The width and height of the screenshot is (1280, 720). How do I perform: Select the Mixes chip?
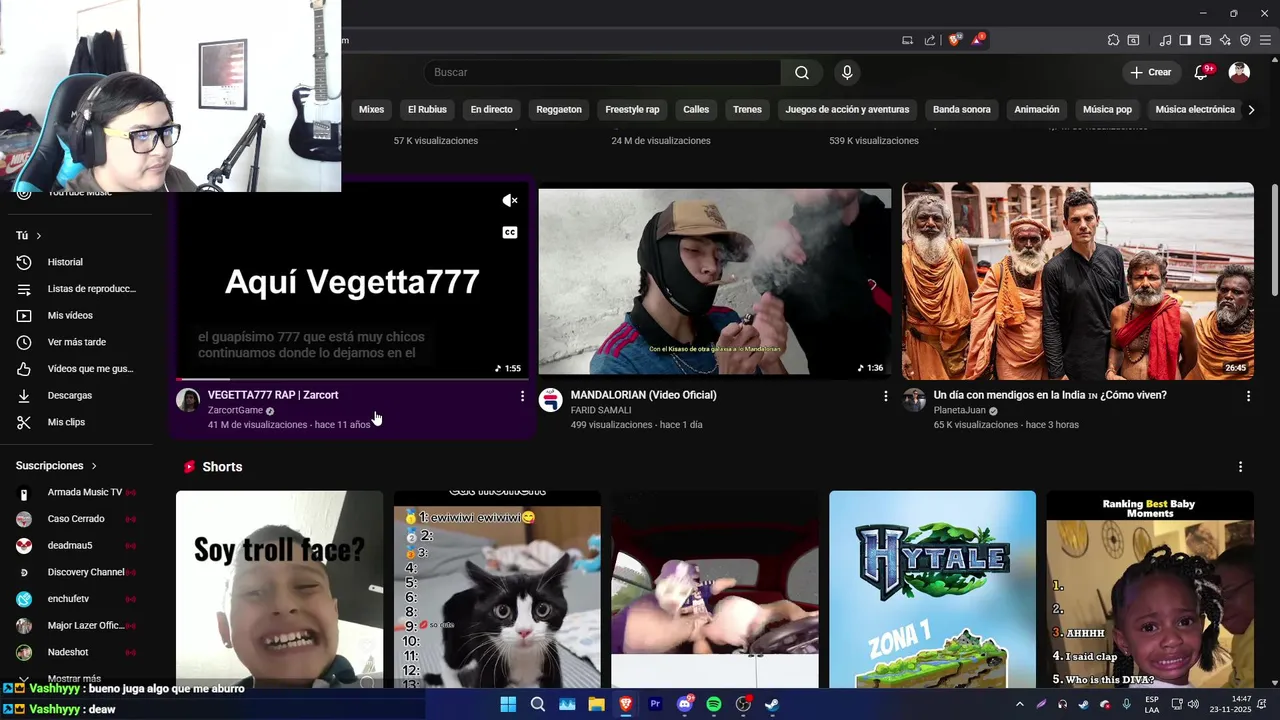[x=371, y=110]
